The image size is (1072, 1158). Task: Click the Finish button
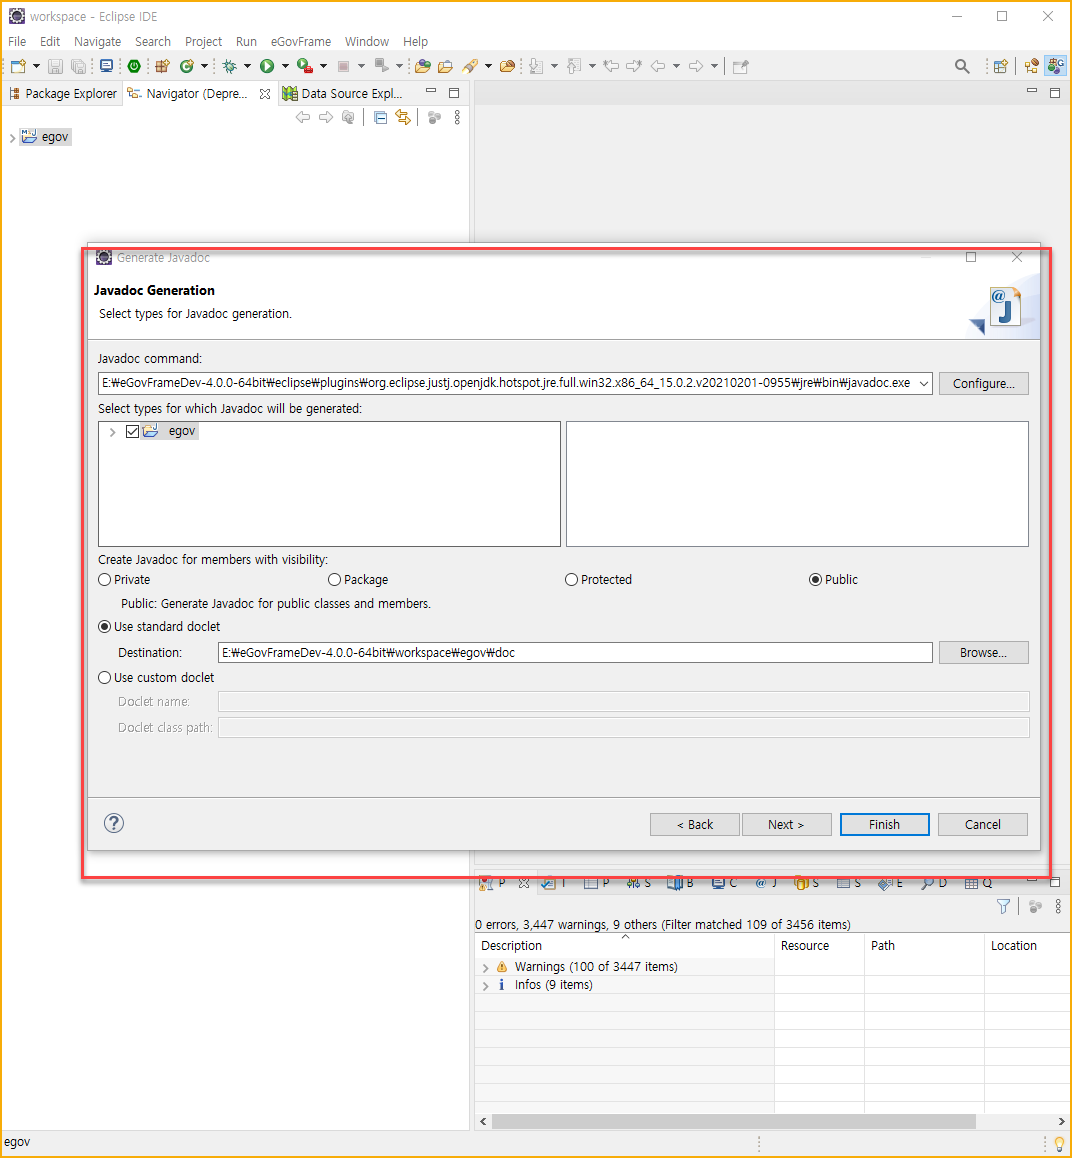[x=884, y=824]
